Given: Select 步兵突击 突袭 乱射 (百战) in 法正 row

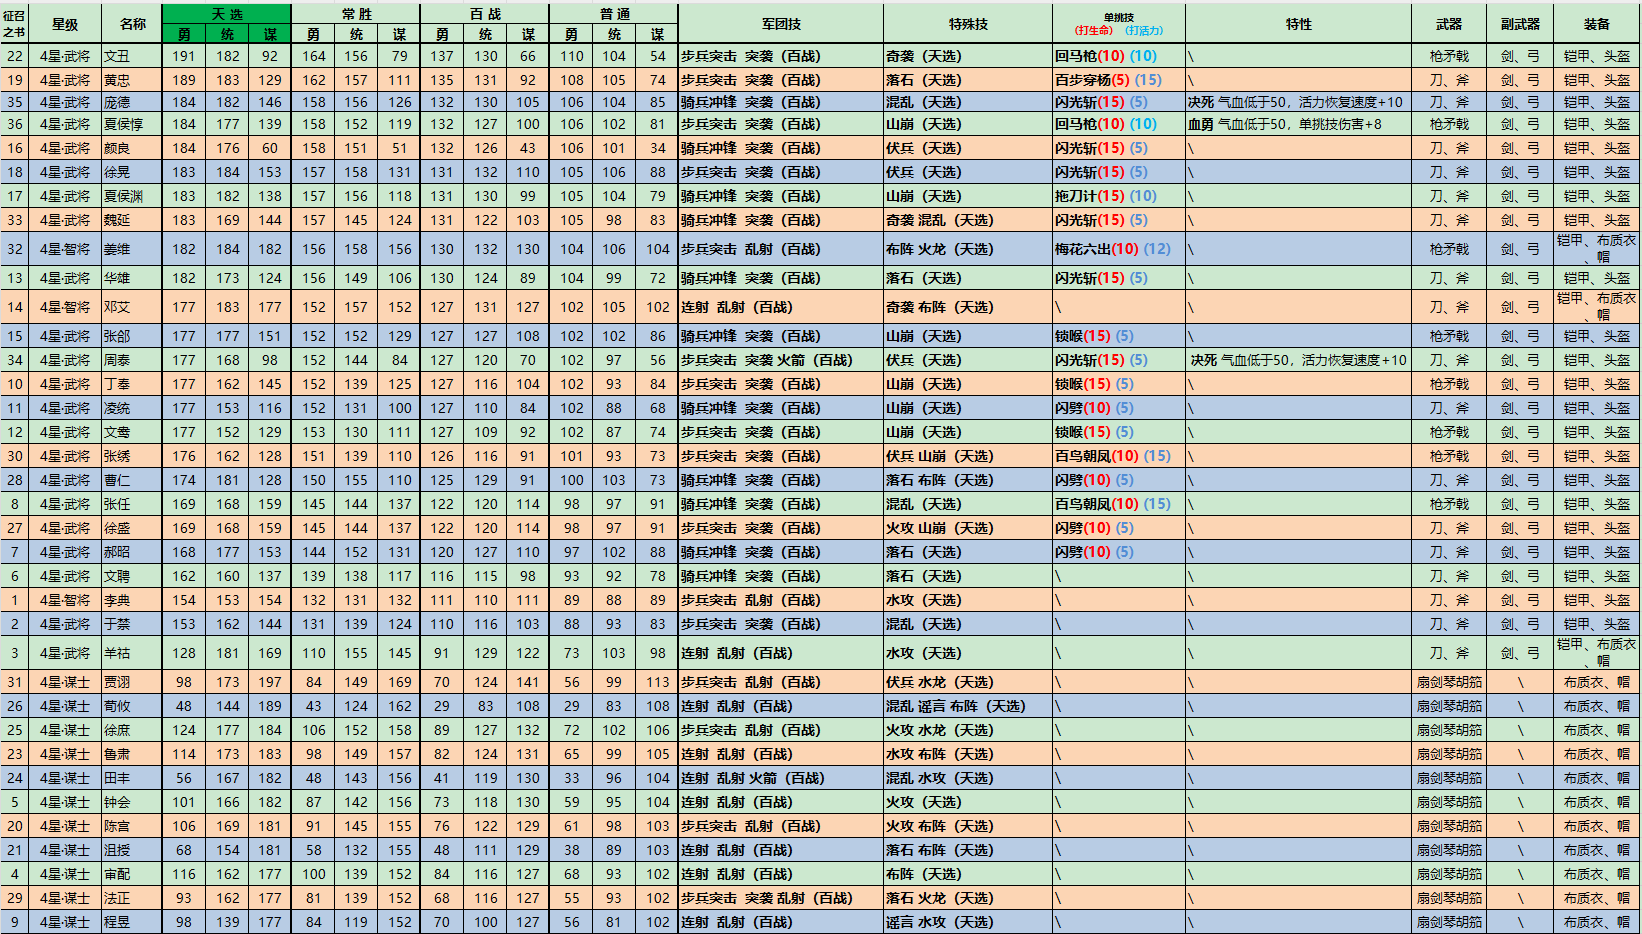Looking at the screenshot, I should click(781, 898).
